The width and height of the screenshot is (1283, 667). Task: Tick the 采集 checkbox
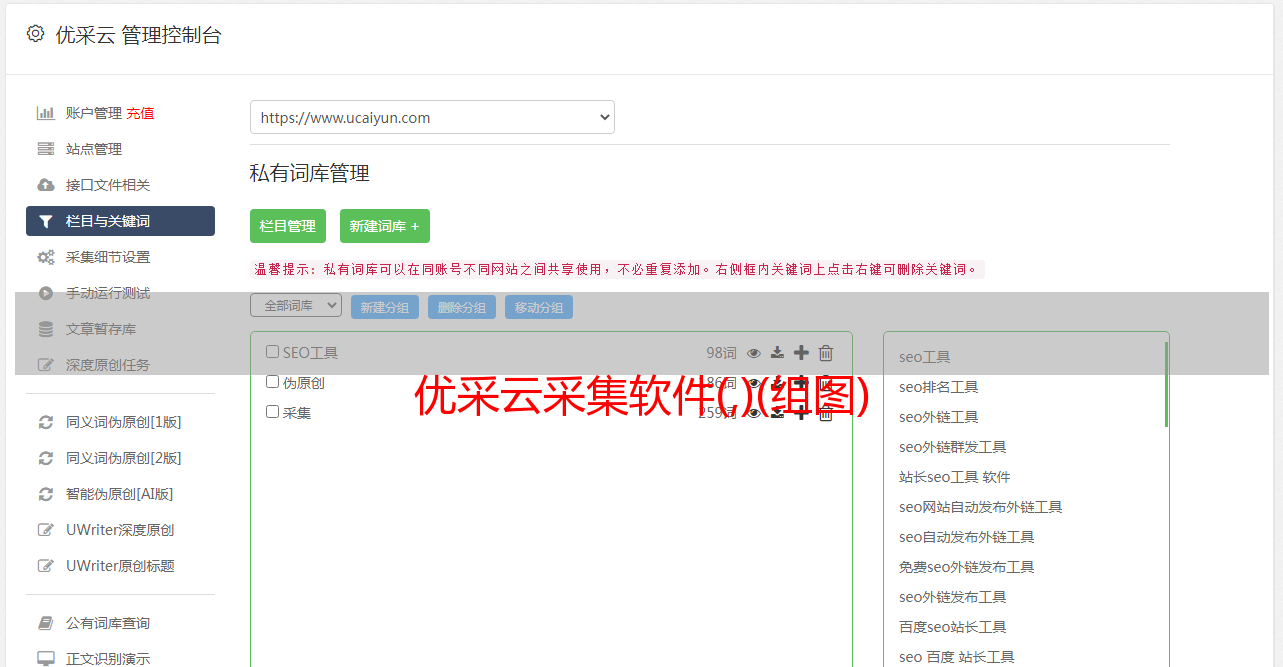click(272, 412)
